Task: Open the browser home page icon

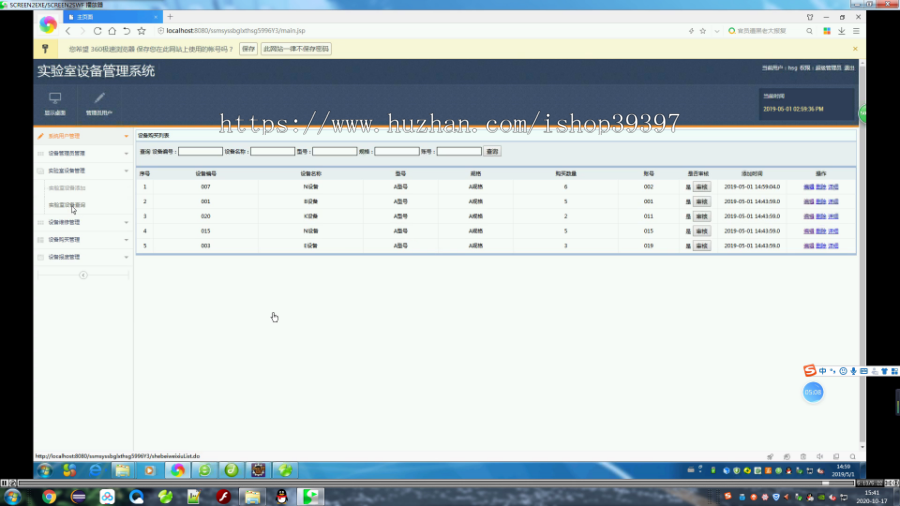Action: [x=112, y=31]
